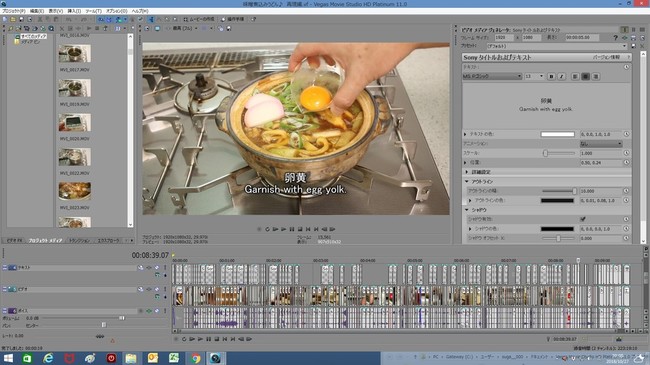Align title text left

coord(575,76)
